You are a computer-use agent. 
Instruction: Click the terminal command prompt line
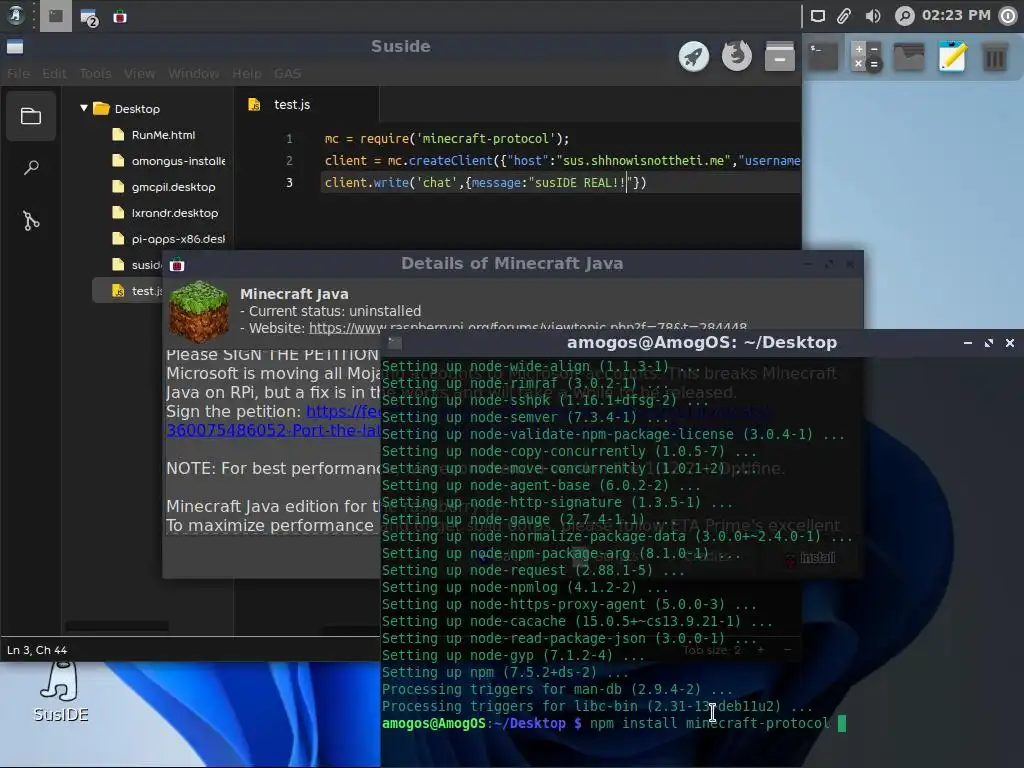click(x=614, y=724)
